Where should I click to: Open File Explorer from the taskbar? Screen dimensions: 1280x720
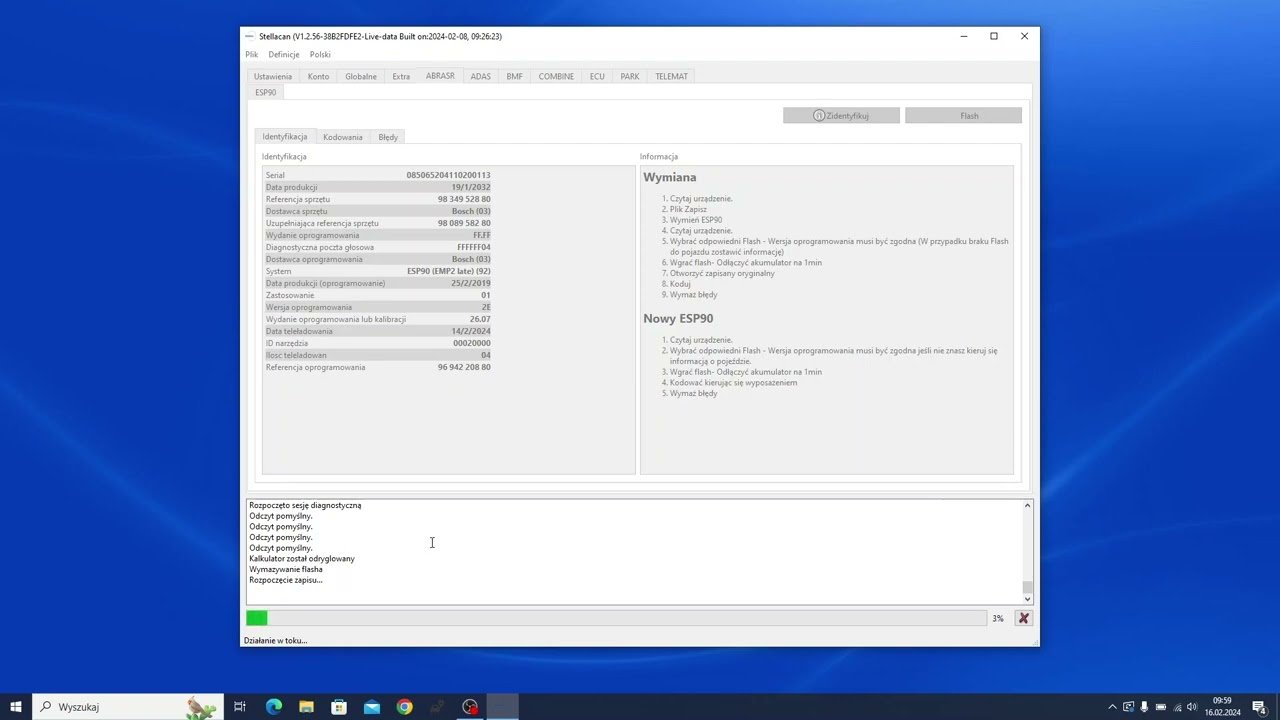307,707
